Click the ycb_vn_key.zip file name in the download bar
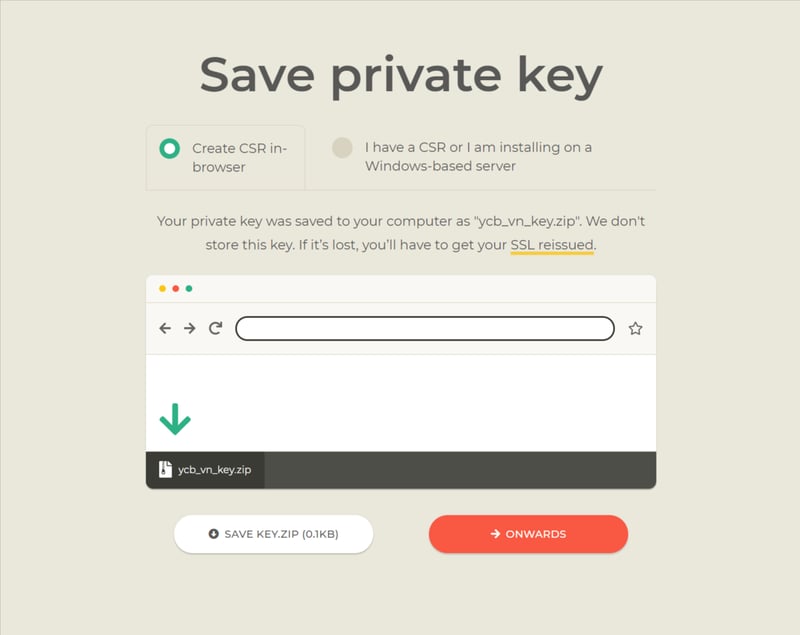Image resolution: width=800 pixels, height=635 pixels. 216,470
